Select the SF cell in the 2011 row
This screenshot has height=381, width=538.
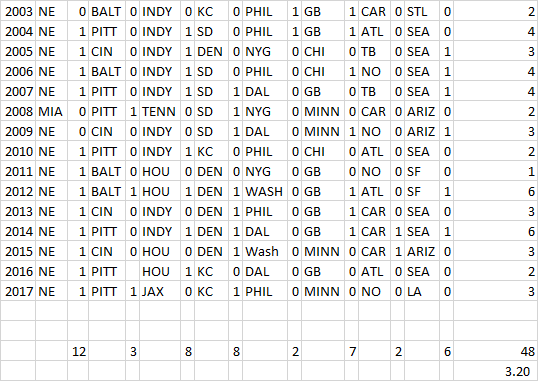(422, 172)
